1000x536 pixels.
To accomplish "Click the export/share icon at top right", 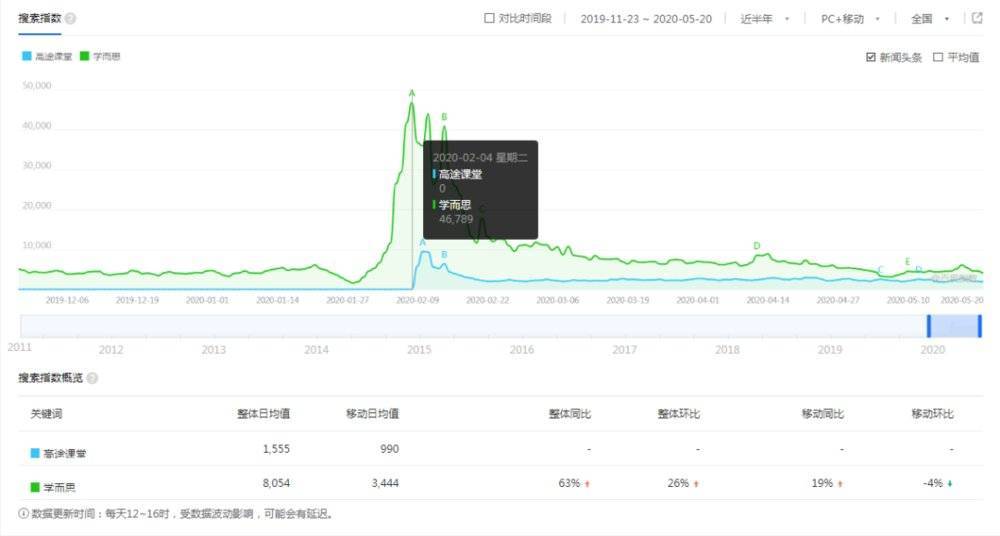I will 977,18.
